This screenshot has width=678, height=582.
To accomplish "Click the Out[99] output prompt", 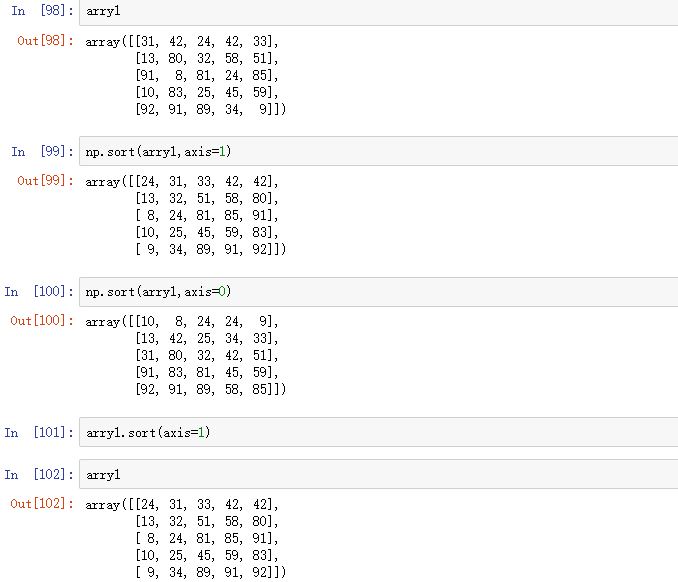I will [45, 181].
